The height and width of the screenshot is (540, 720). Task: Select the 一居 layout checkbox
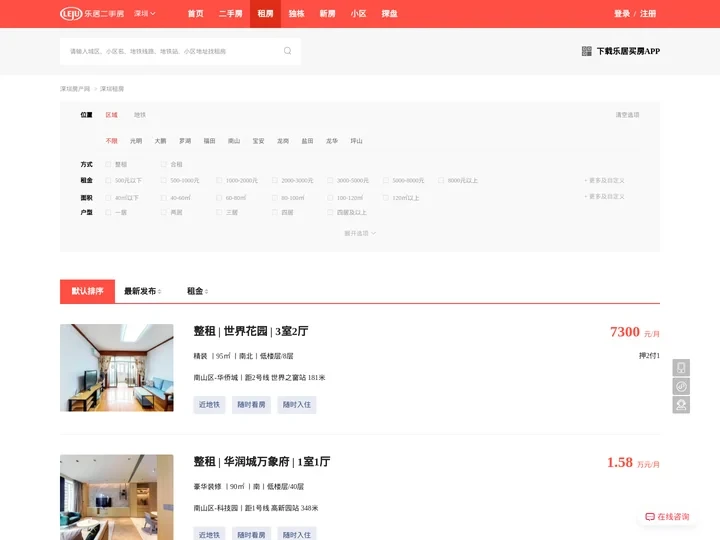coord(108,212)
